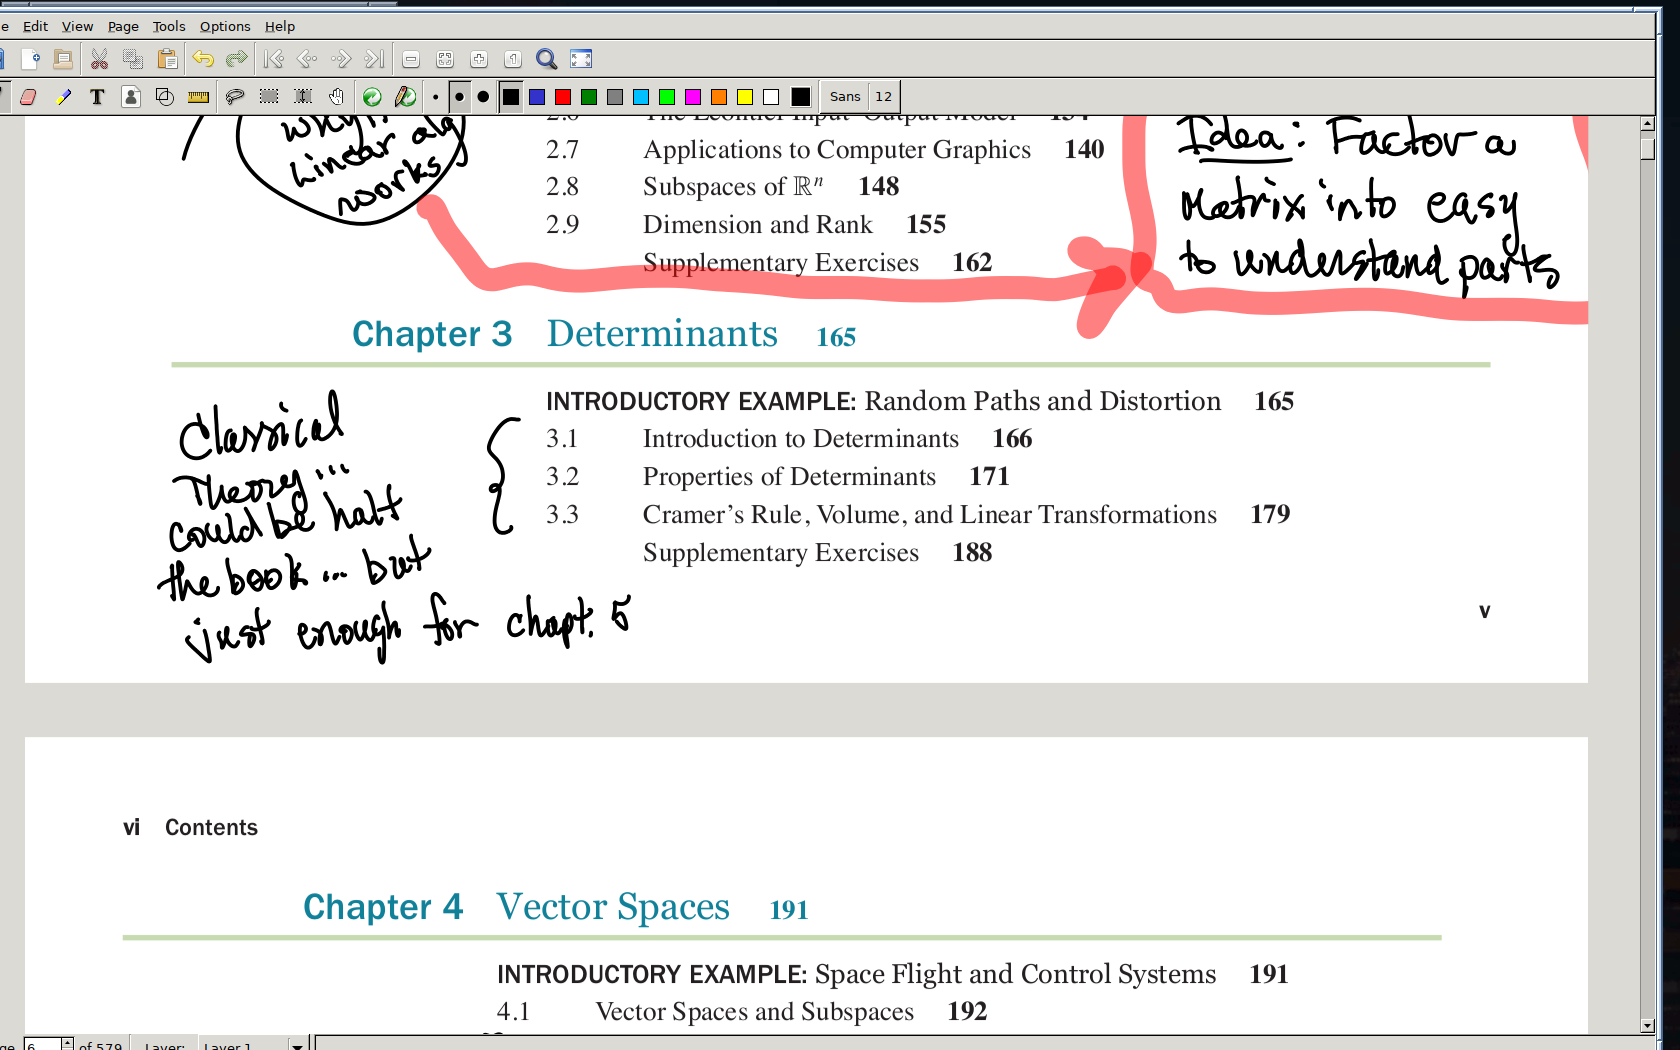Click the Undo arrow icon
This screenshot has height=1050, width=1680.
click(203, 59)
